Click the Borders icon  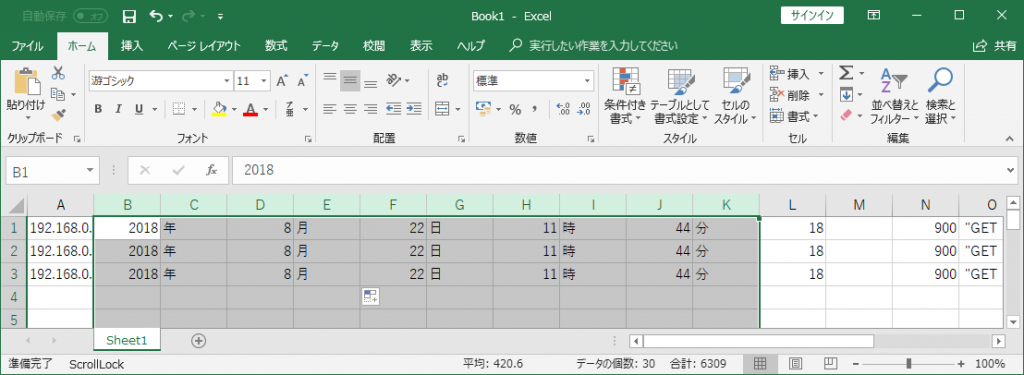[178, 109]
